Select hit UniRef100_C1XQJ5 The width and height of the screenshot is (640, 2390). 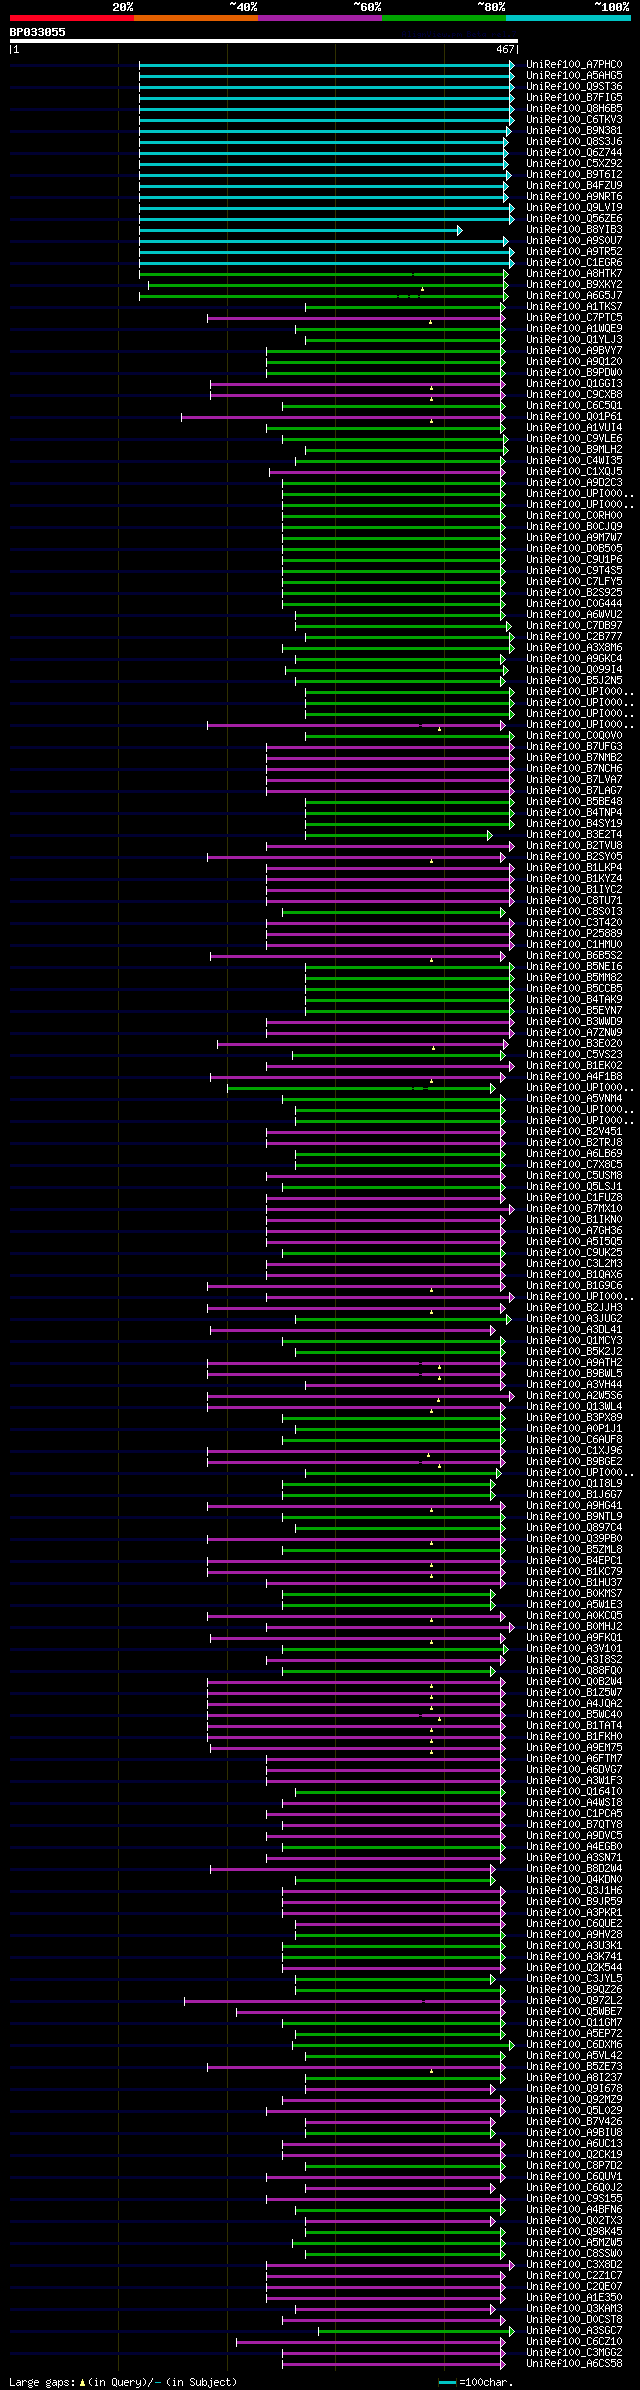[574, 472]
